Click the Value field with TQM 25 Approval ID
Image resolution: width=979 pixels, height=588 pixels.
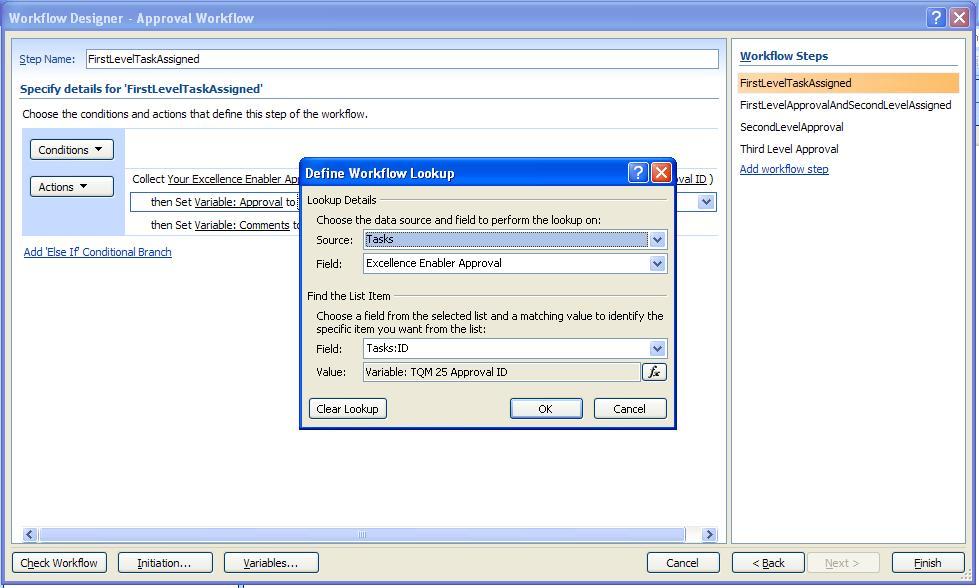point(501,372)
